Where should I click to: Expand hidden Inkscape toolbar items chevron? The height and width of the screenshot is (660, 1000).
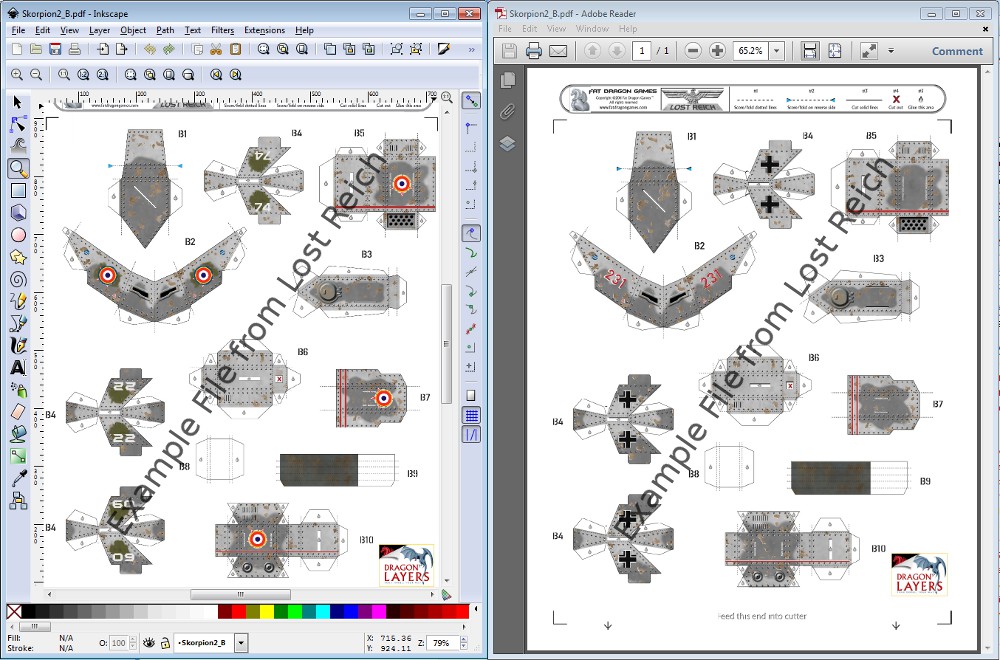473,49
